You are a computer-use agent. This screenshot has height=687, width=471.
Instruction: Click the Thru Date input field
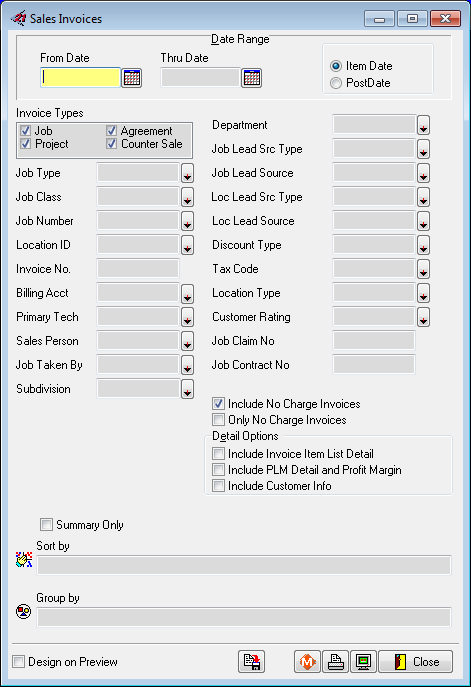[201, 78]
